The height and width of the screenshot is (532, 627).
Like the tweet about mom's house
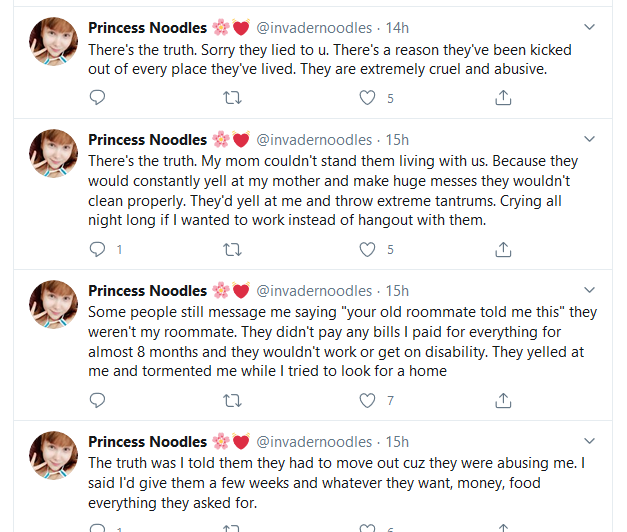(368, 249)
